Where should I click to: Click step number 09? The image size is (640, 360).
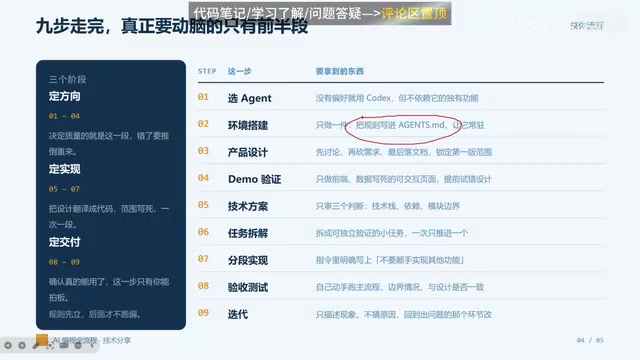point(203,313)
